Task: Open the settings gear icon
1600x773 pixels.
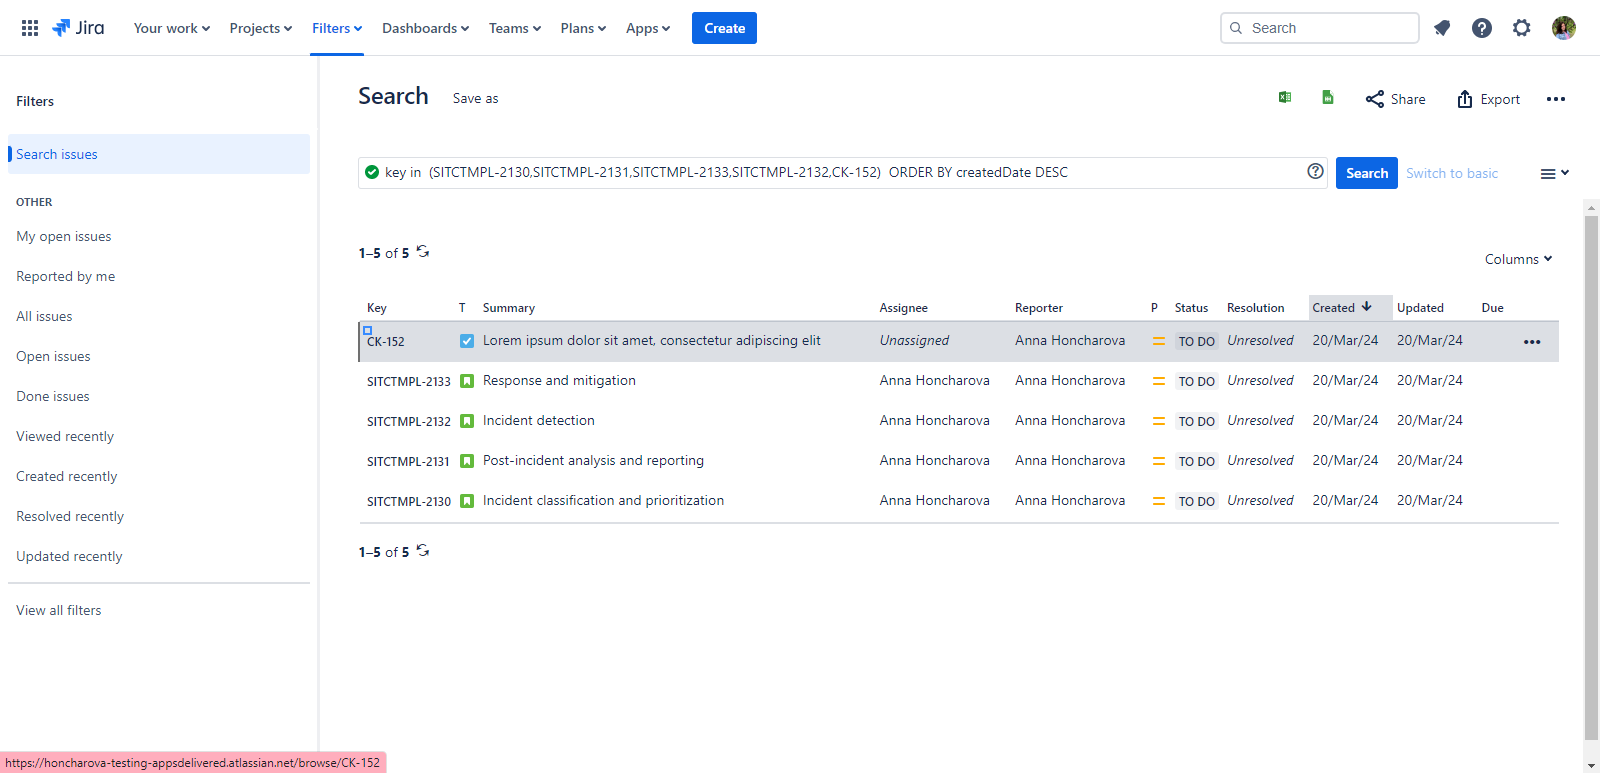Action: [1522, 28]
